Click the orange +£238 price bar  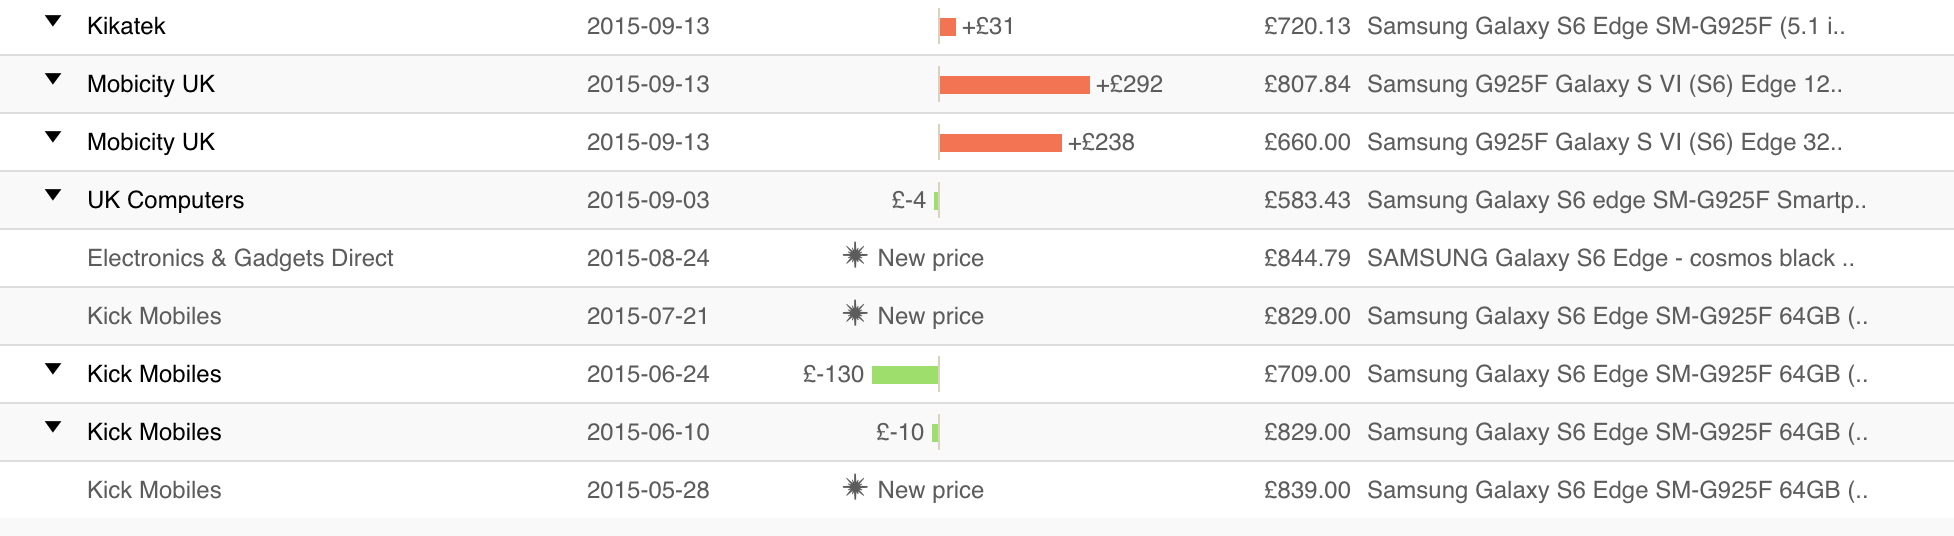(1001, 143)
